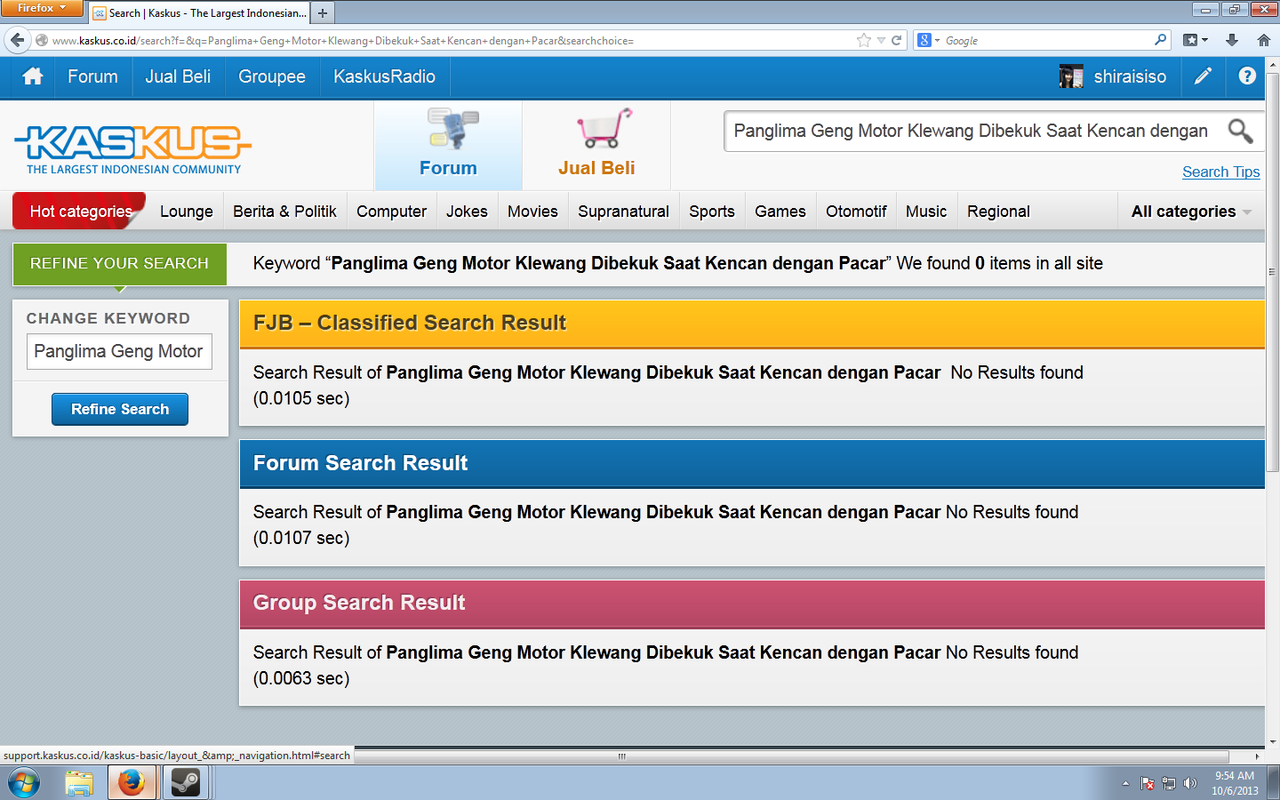This screenshot has height=800, width=1280.
Task: Open Jual Beli in top navigation bar
Action: tap(178, 77)
